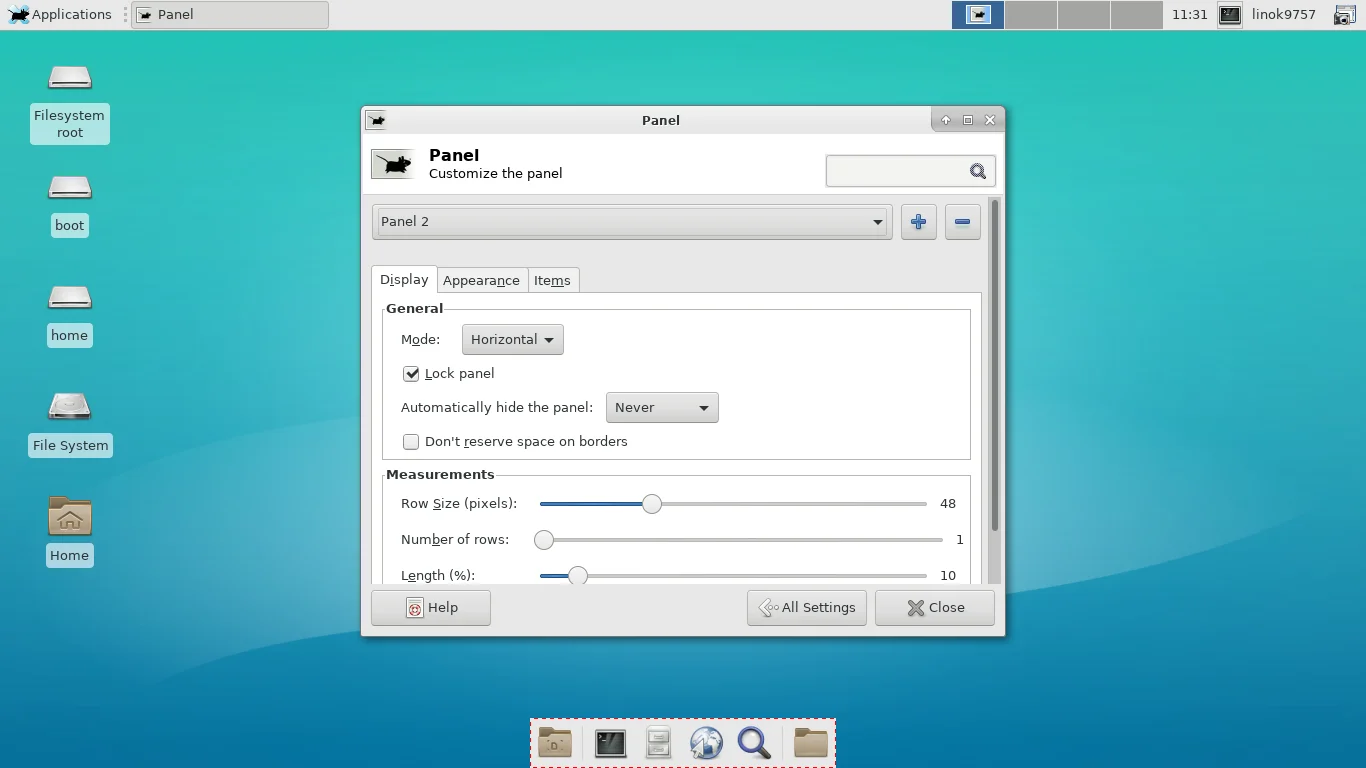Click the bold "Panel" heading in the dialog
The height and width of the screenshot is (768, 1366).
454,155
